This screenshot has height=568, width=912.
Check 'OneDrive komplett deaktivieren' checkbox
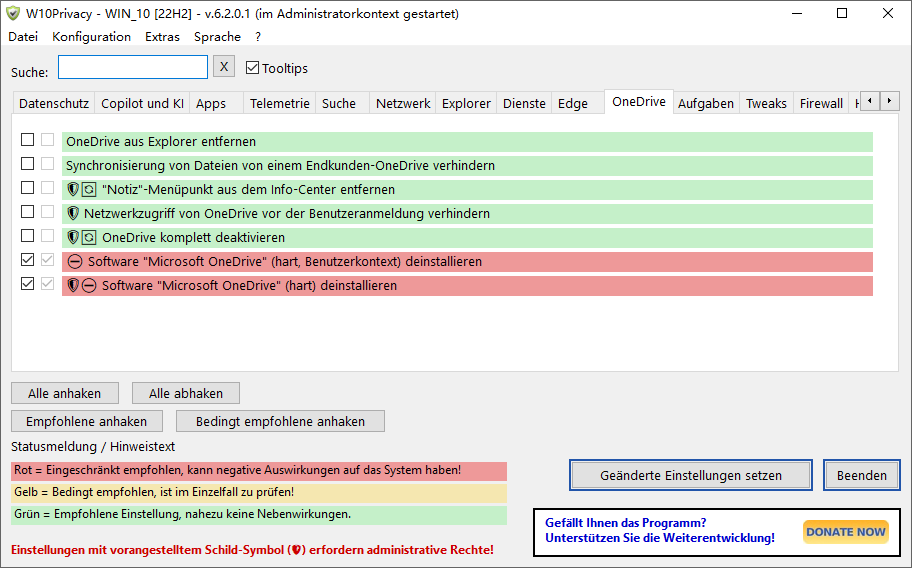(x=27, y=235)
